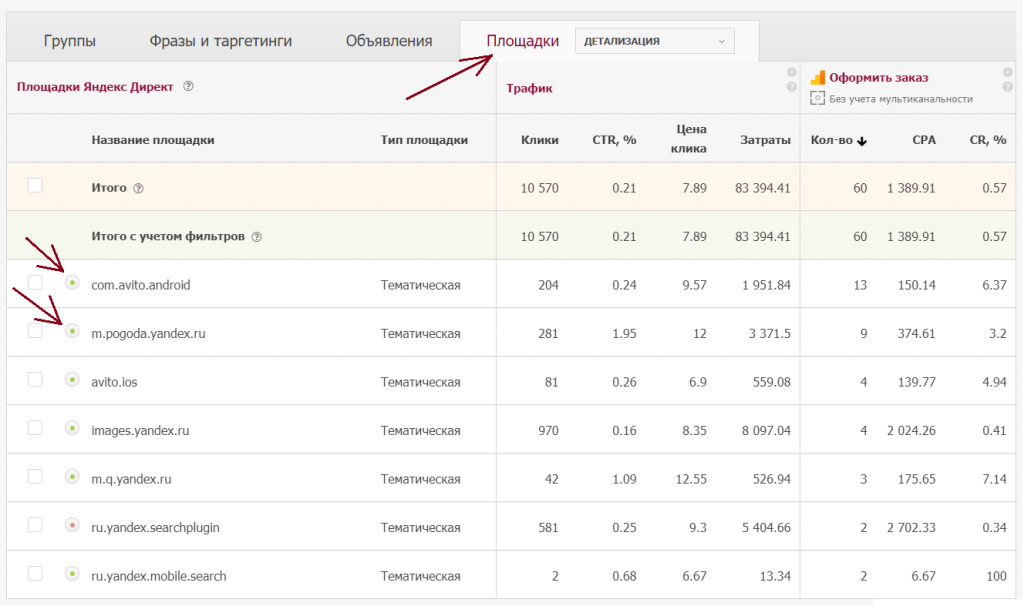Click the Google Analytics icon near Оформить заказ
1024x606 pixels.
[x=817, y=77]
